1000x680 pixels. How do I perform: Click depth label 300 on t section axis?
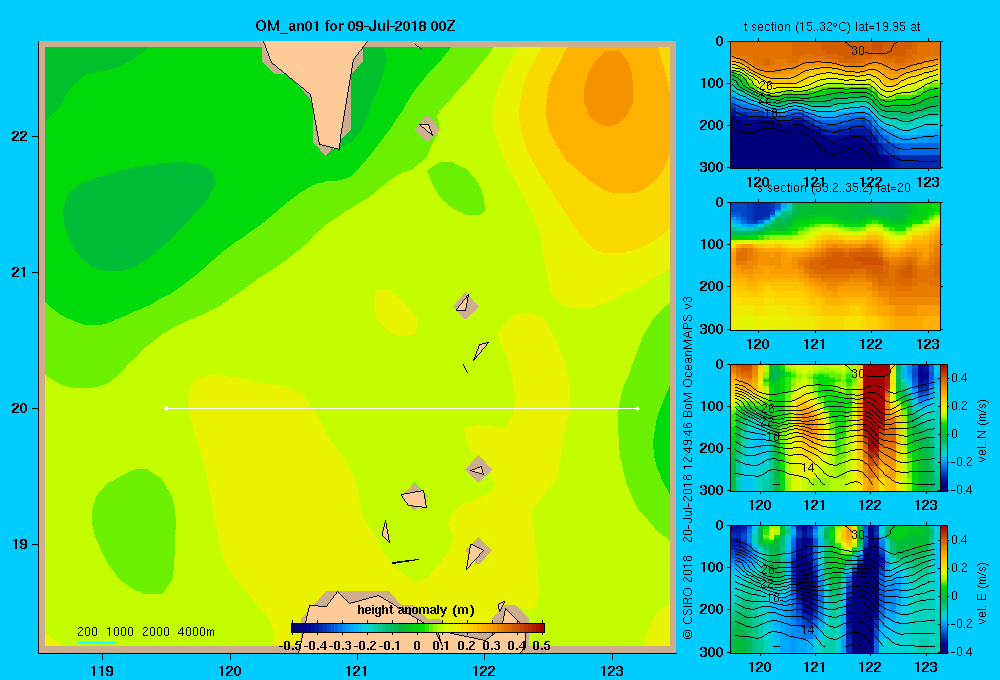711,167
